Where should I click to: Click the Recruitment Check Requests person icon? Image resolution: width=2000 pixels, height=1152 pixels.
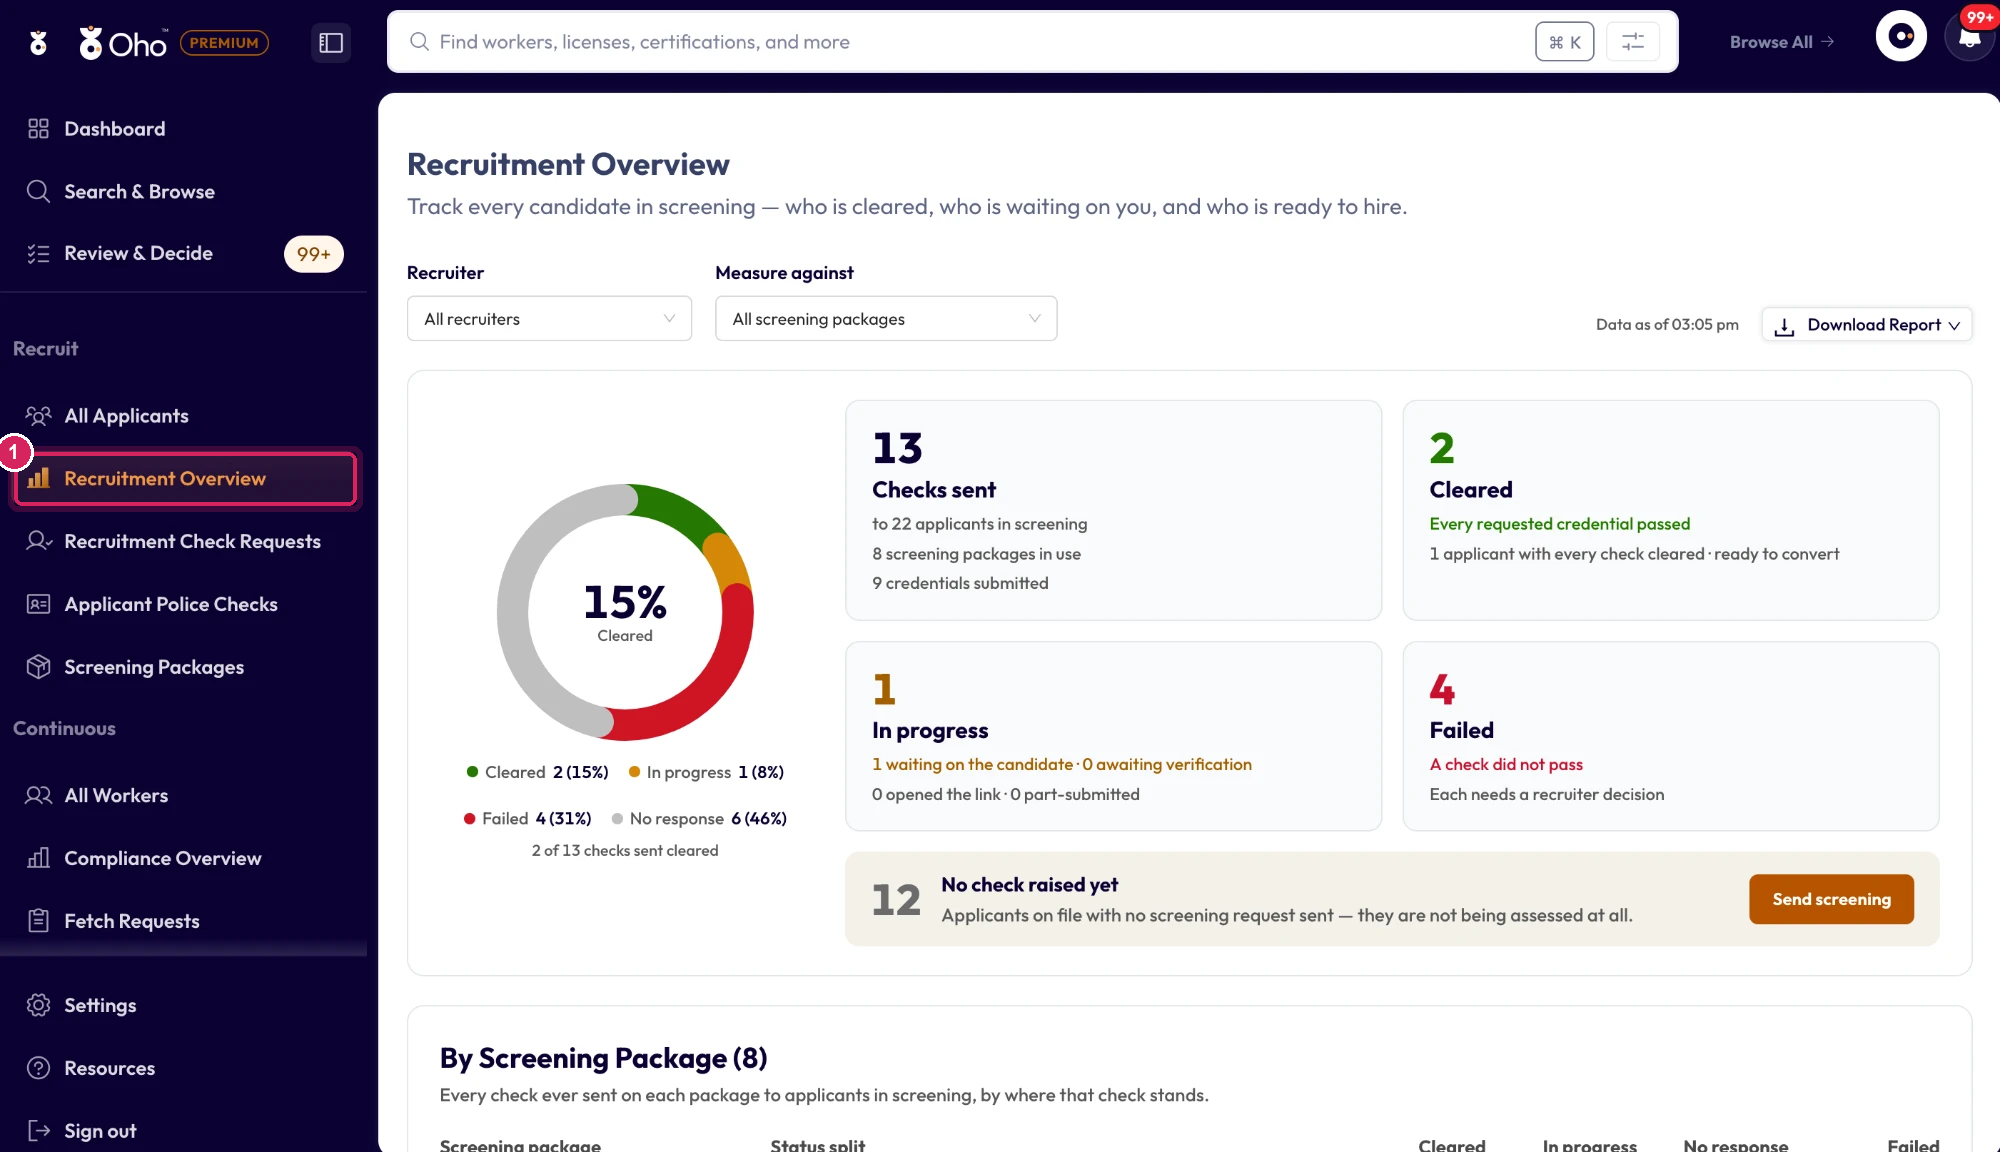(38, 541)
